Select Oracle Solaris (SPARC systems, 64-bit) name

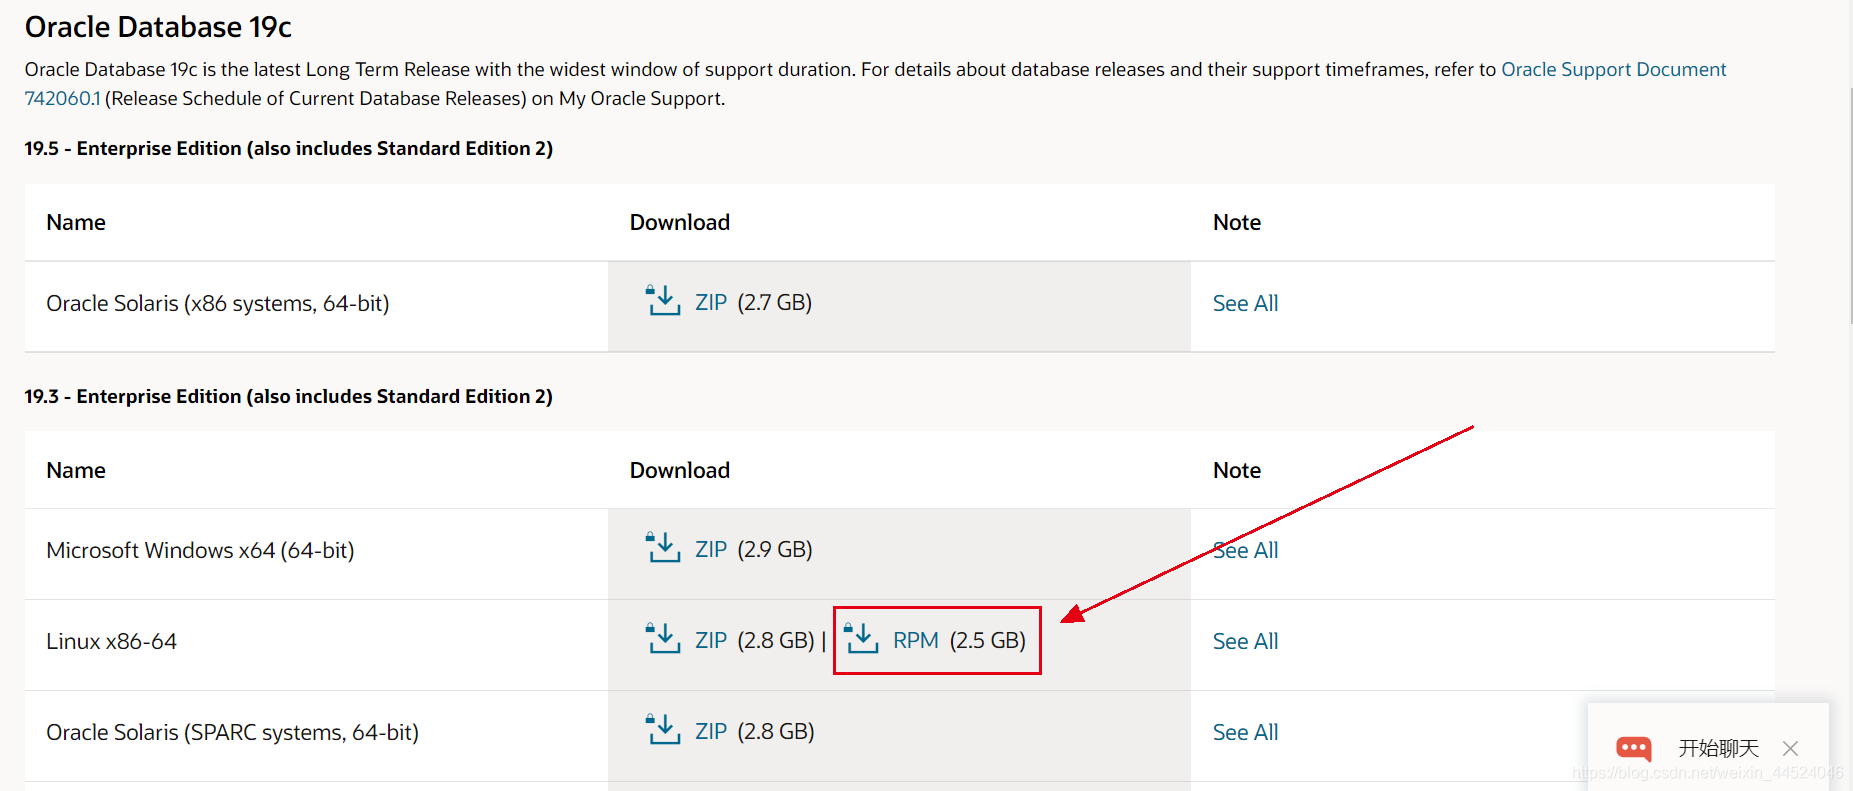[232, 732]
